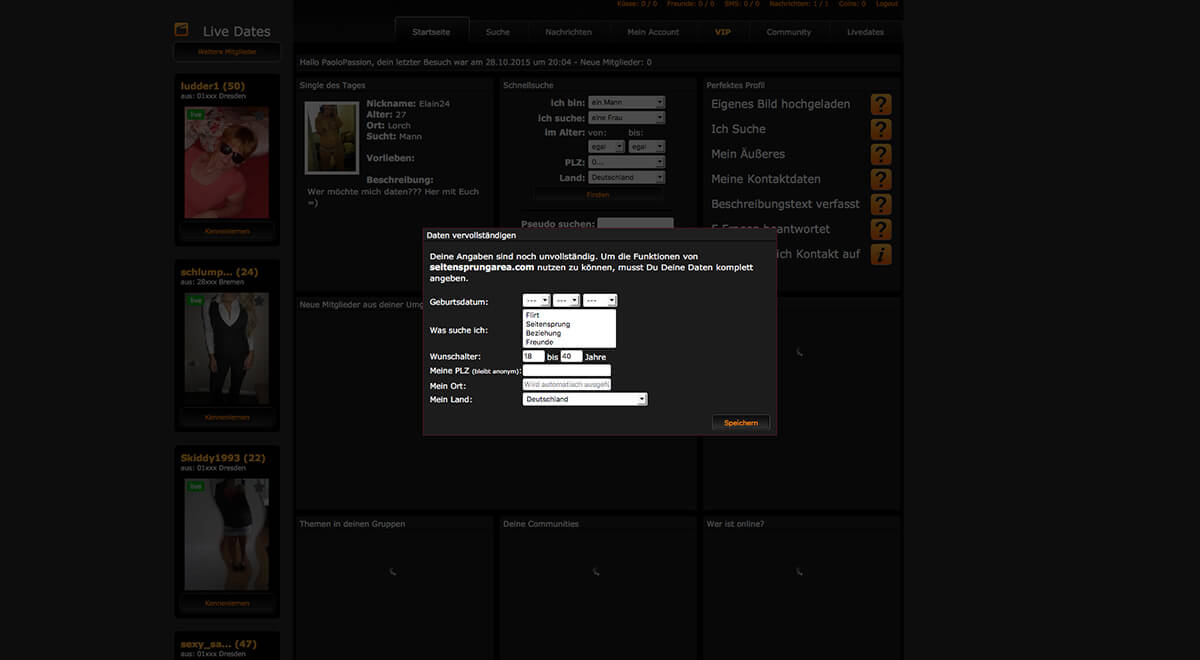Viewport: 1200px width, 660px height.
Task: Open the Single des Tages photo of Elain24
Action: click(331, 137)
